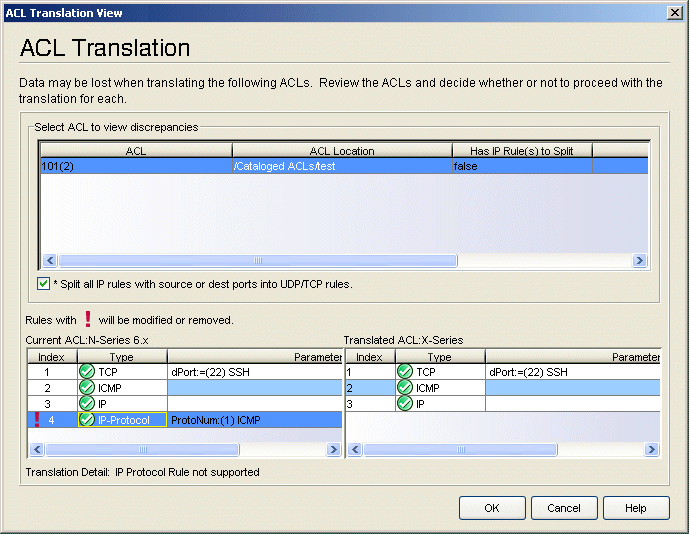
Task: Sort by ACL Location column header
Action: click(342, 151)
